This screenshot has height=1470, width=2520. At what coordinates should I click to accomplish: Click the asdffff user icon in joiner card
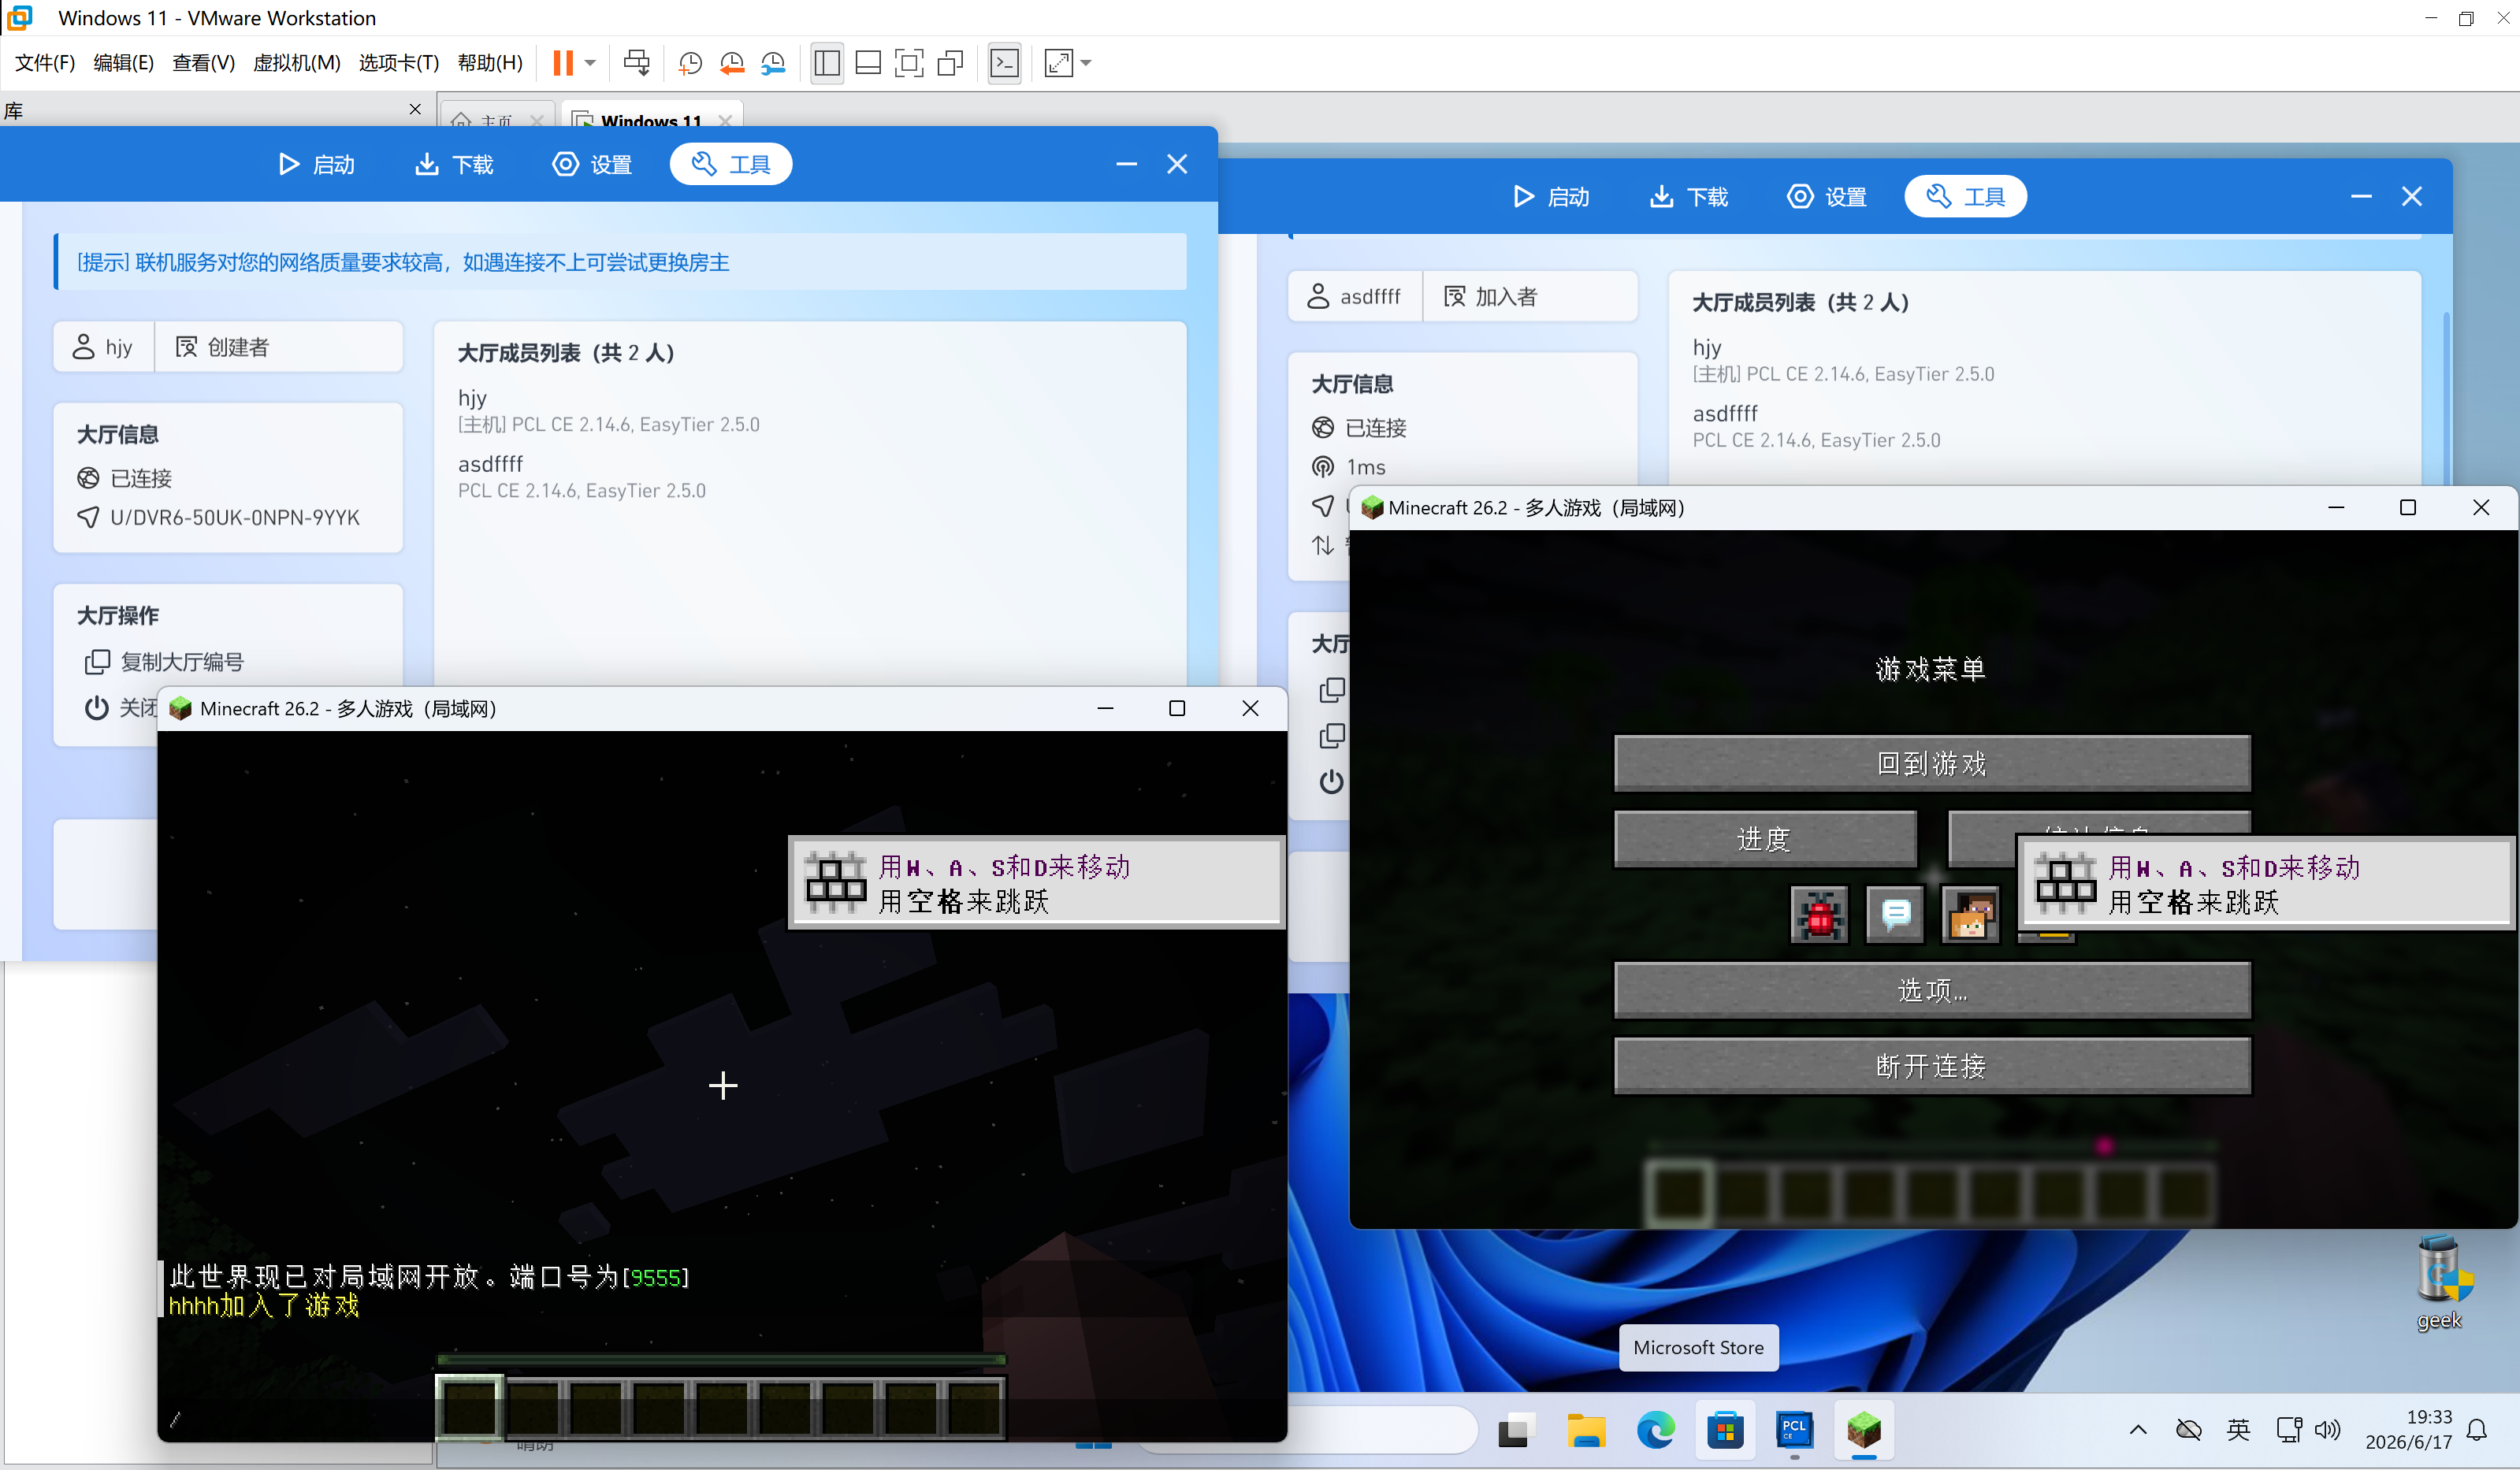(x=1319, y=297)
